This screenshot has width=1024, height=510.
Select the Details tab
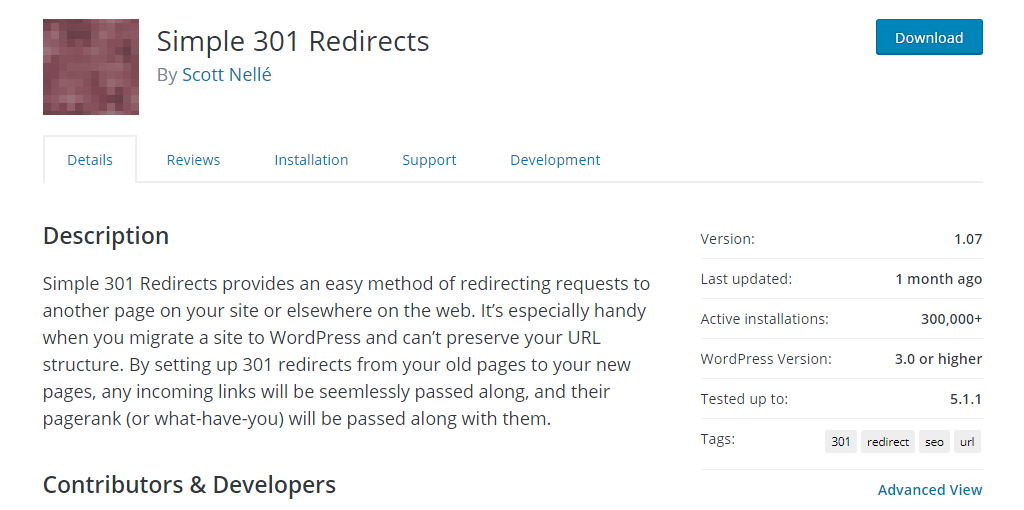(x=90, y=160)
